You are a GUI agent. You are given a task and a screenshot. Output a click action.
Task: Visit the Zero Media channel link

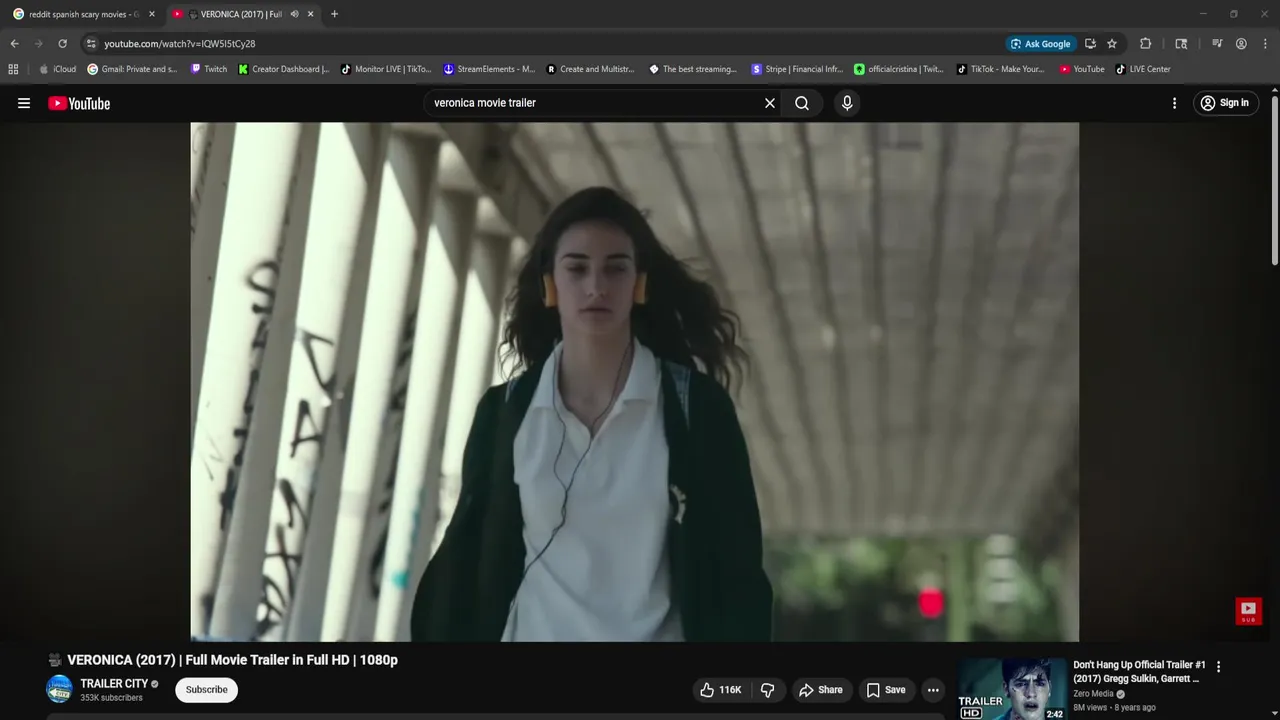pyautogui.click(x=1093, y=694)
